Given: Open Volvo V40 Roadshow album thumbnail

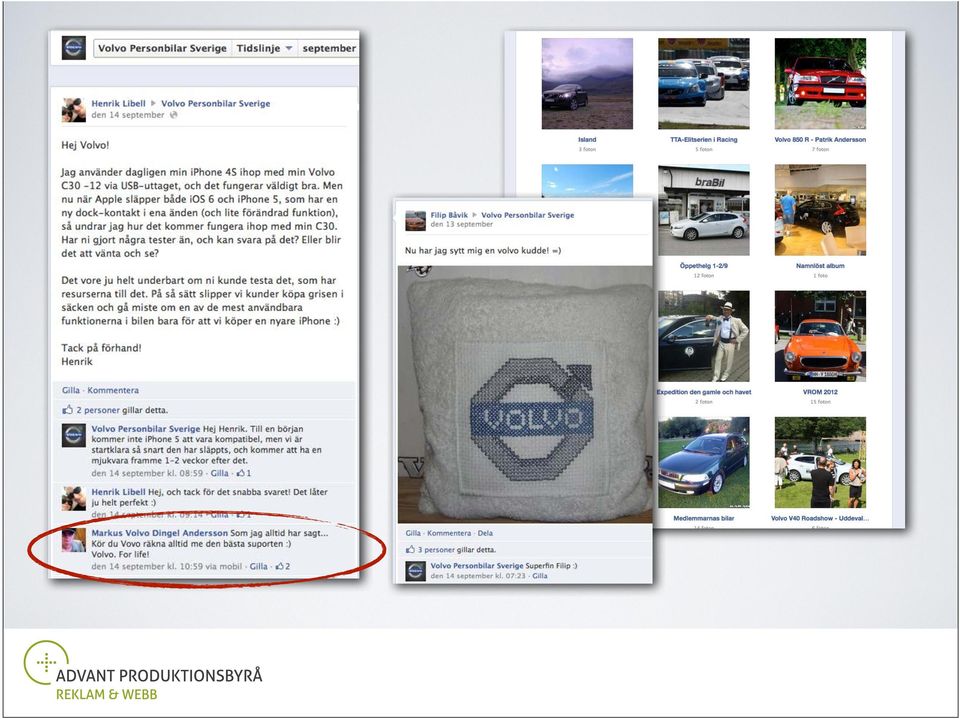Looking at the screenshot, I should [x=820, y=462].
